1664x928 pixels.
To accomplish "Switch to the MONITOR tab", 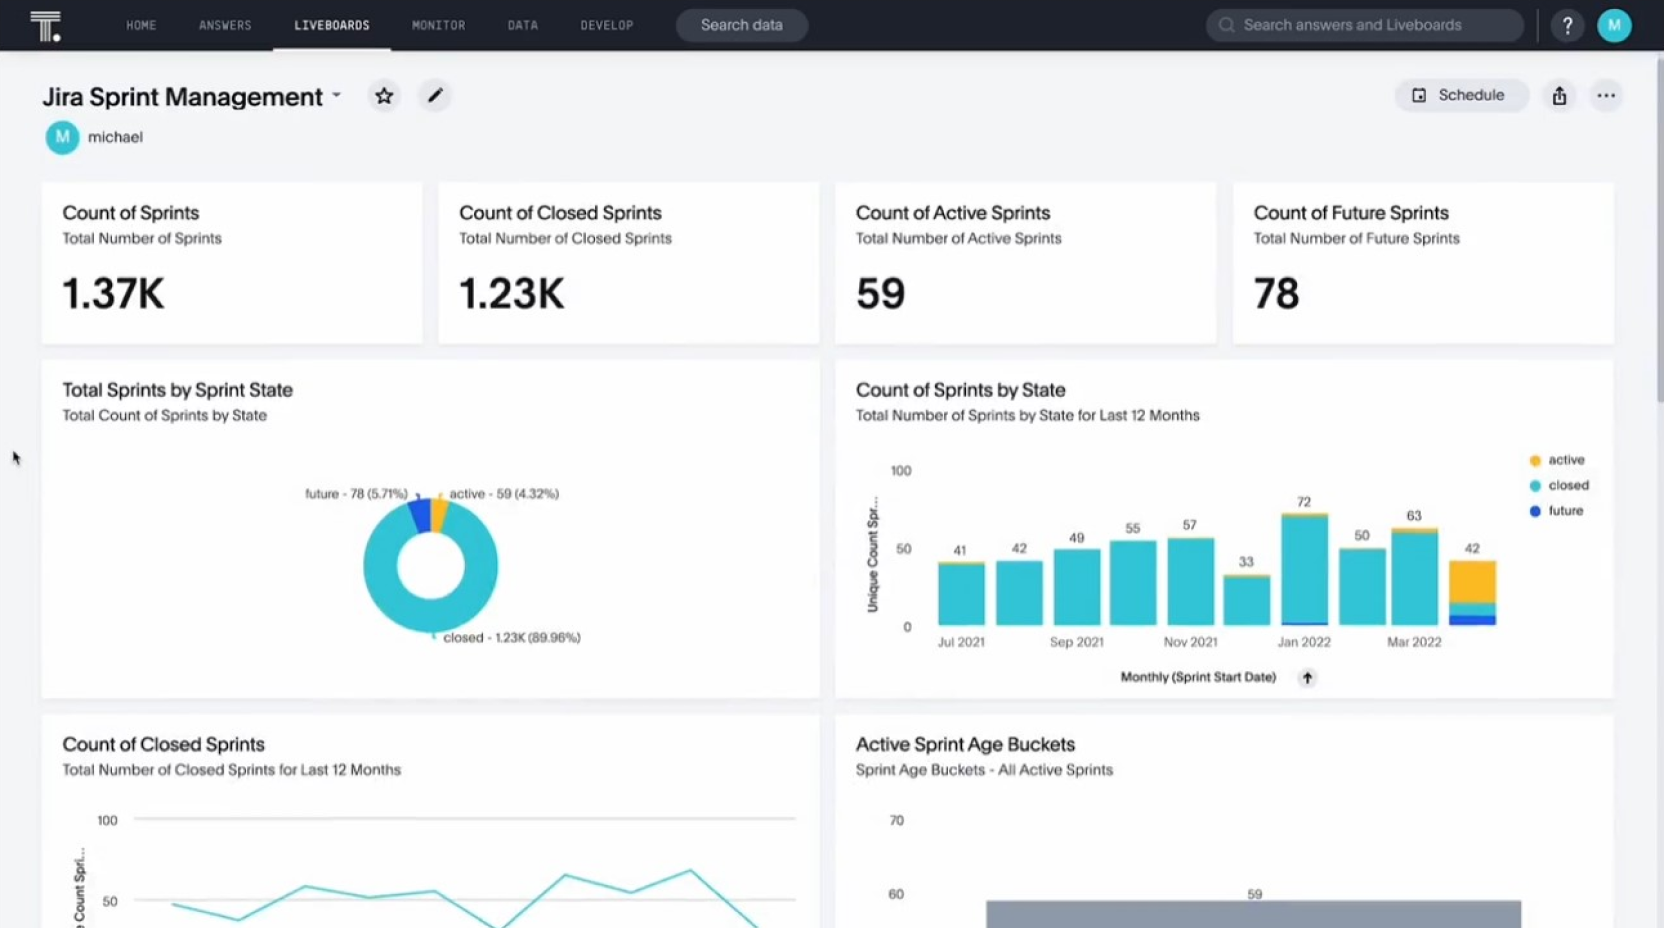I will 438,25.
